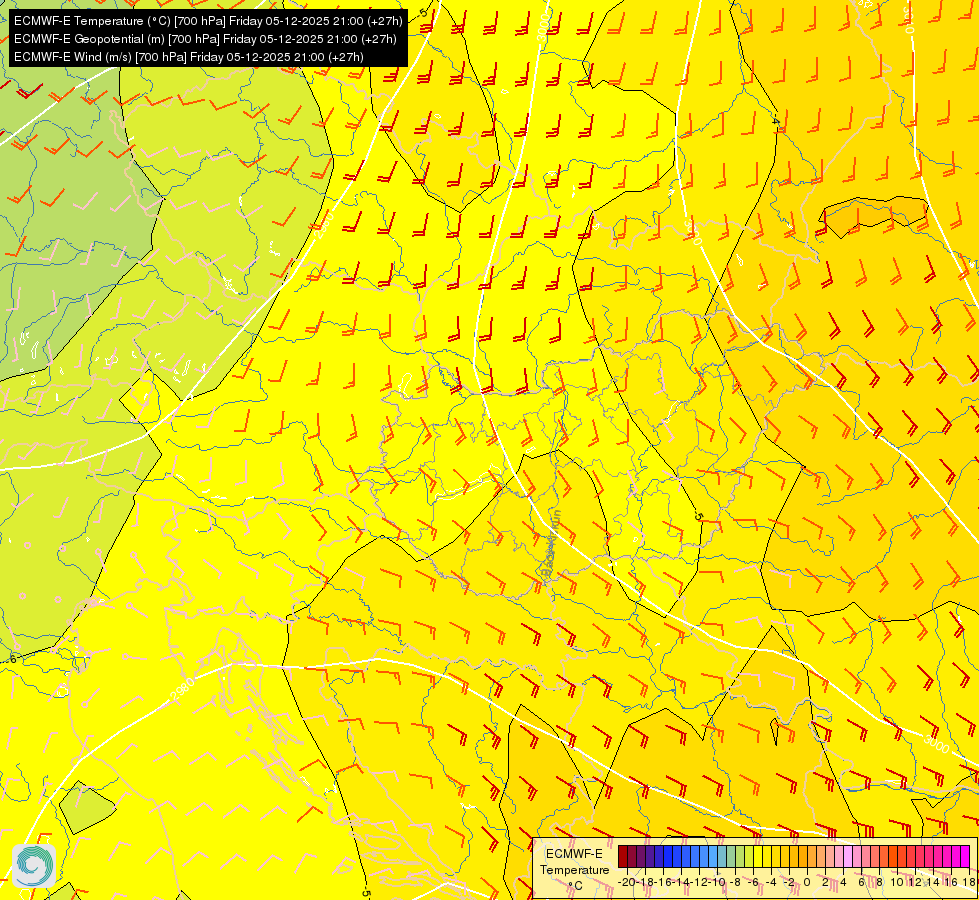Click the legend tick label 14
The height and width of the screenshot is (900, 979).
coord(933,882)
